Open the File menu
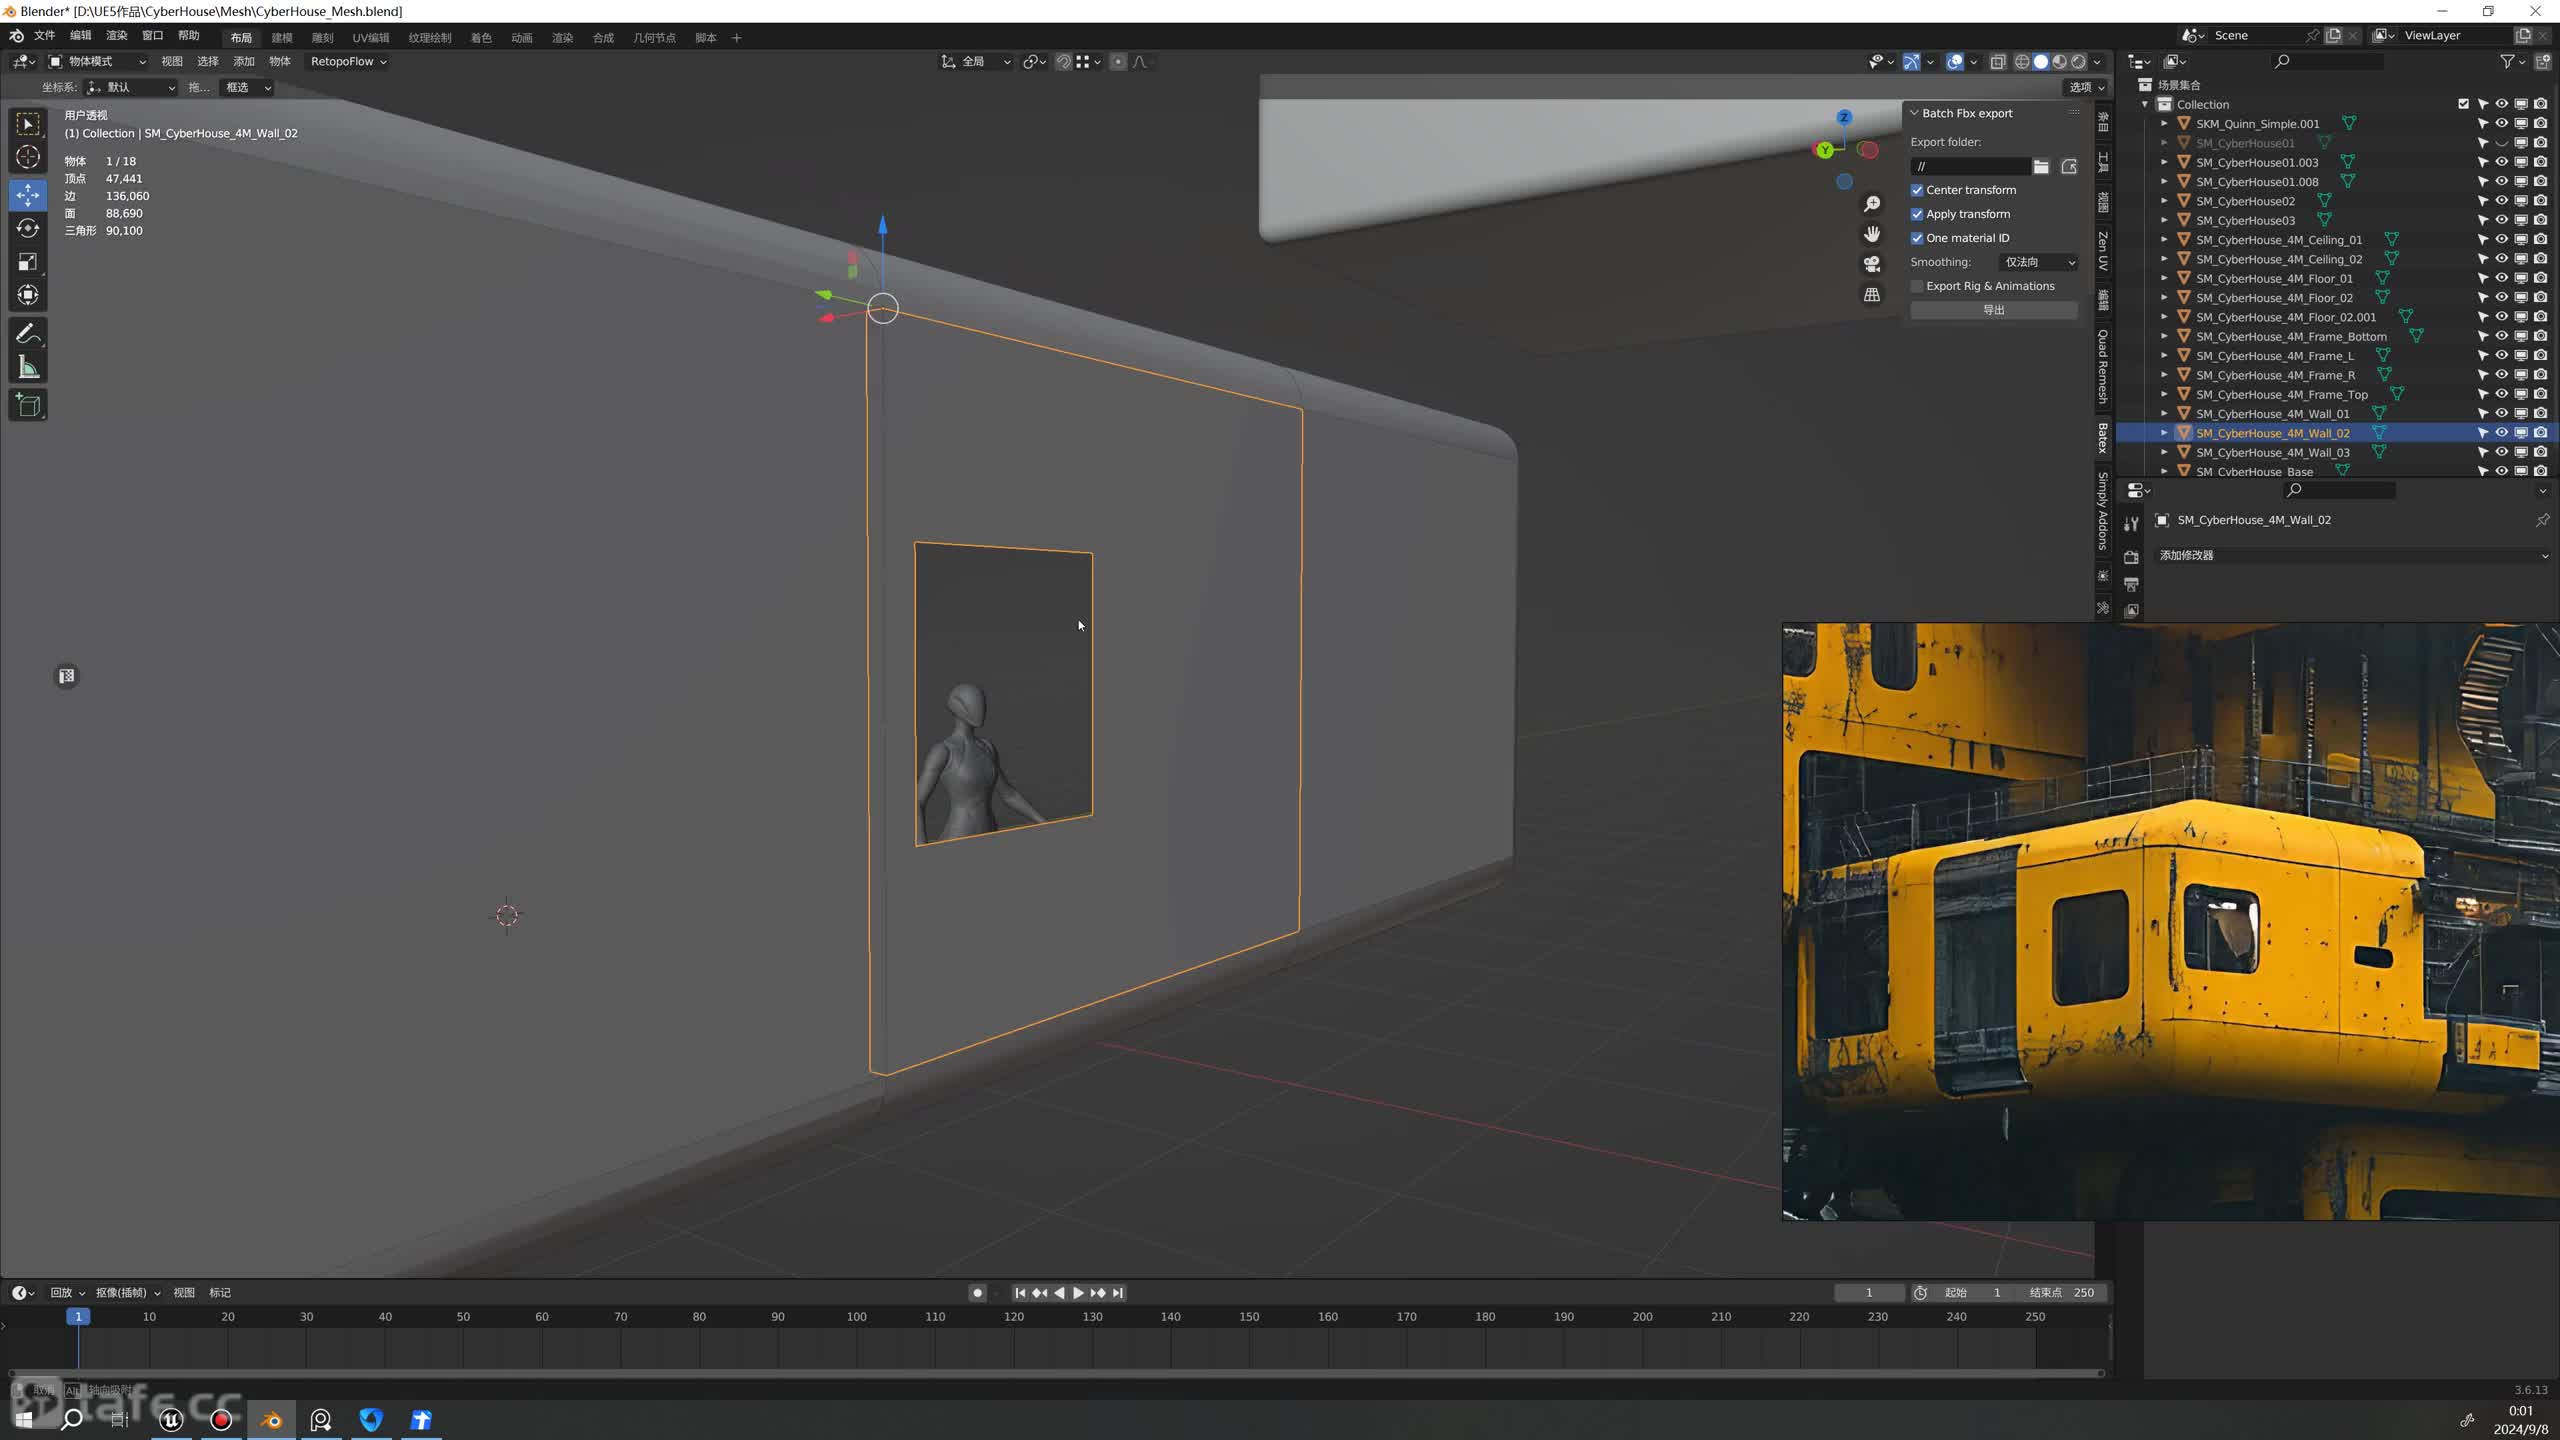The width and height of the screenshot is (2560, 1440). click(x=44, y=36)
